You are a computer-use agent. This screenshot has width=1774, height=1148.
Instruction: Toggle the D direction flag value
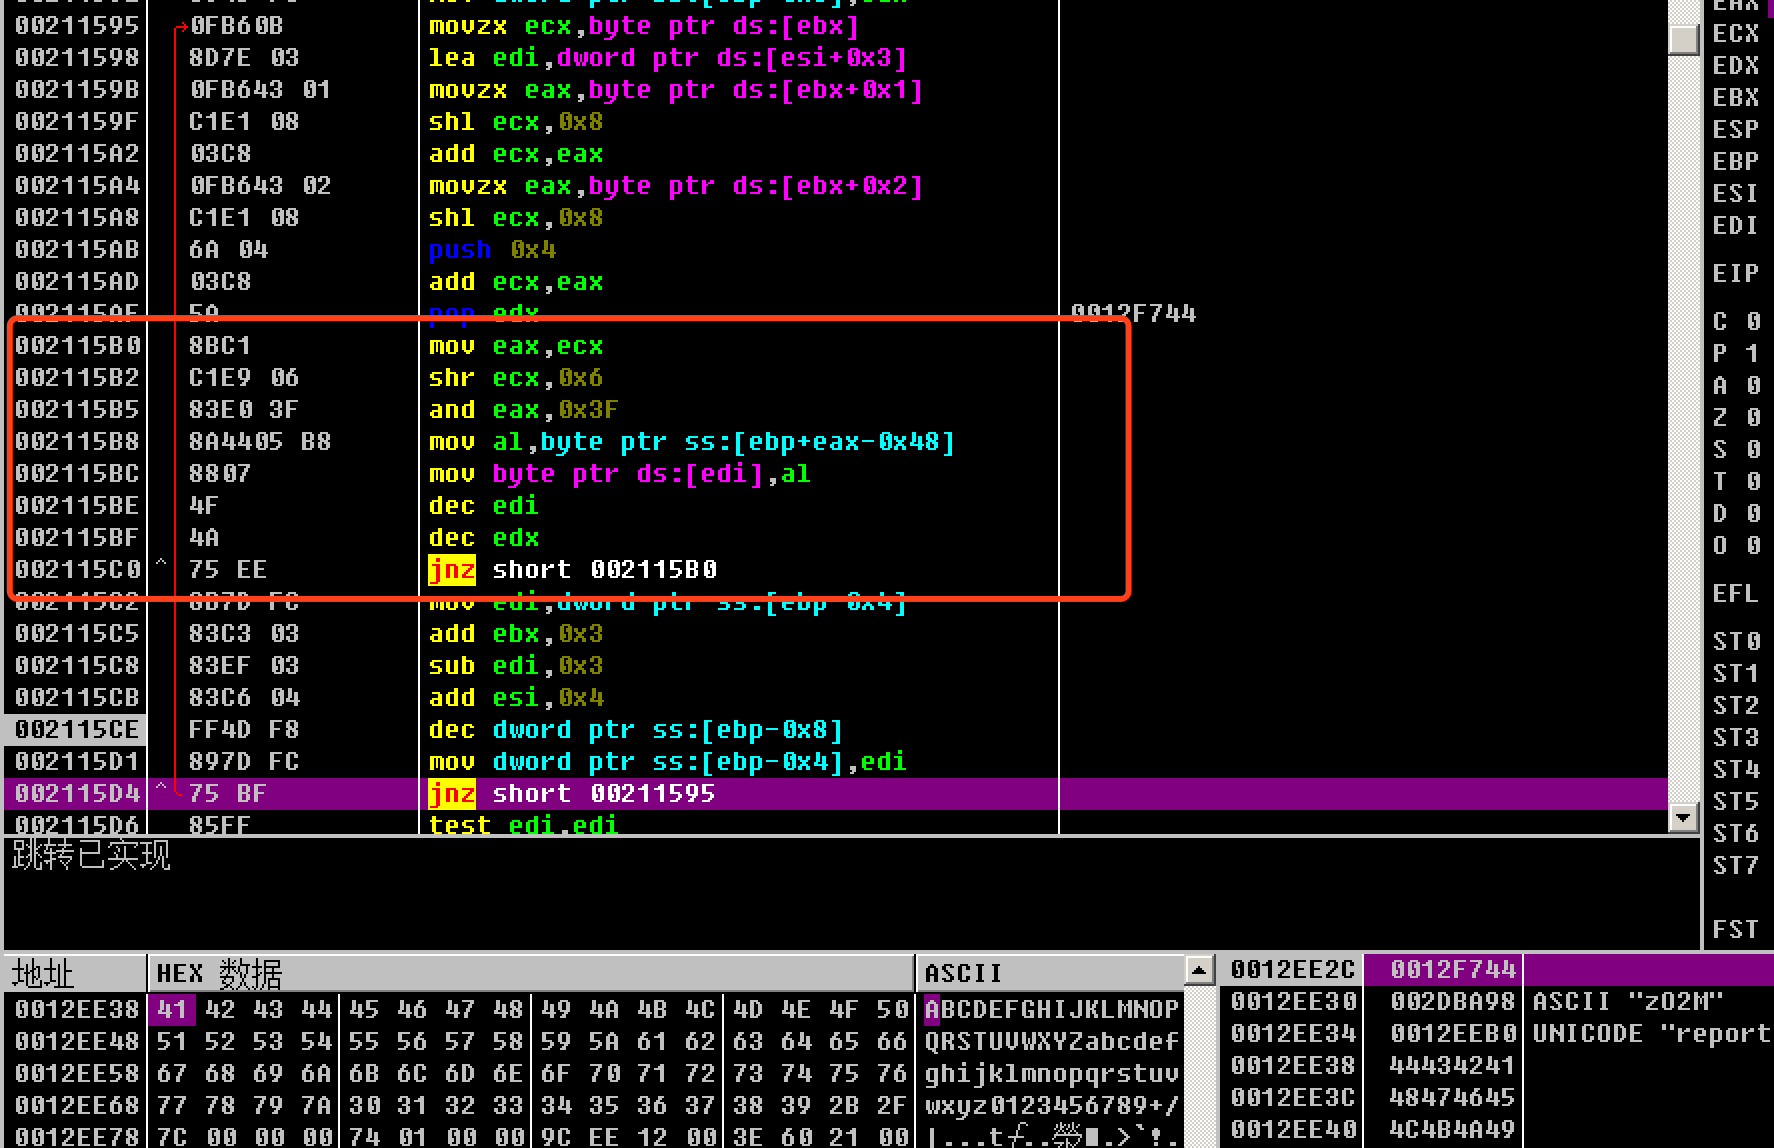point(1753,514)
